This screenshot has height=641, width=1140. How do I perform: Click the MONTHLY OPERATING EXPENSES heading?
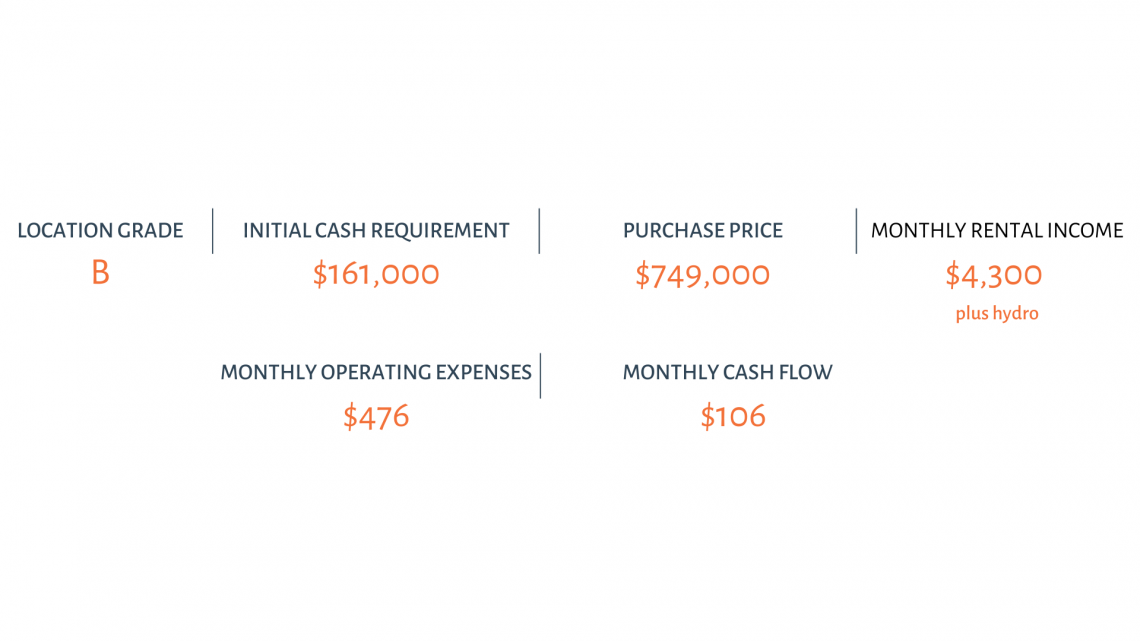(x=376, y=372)
